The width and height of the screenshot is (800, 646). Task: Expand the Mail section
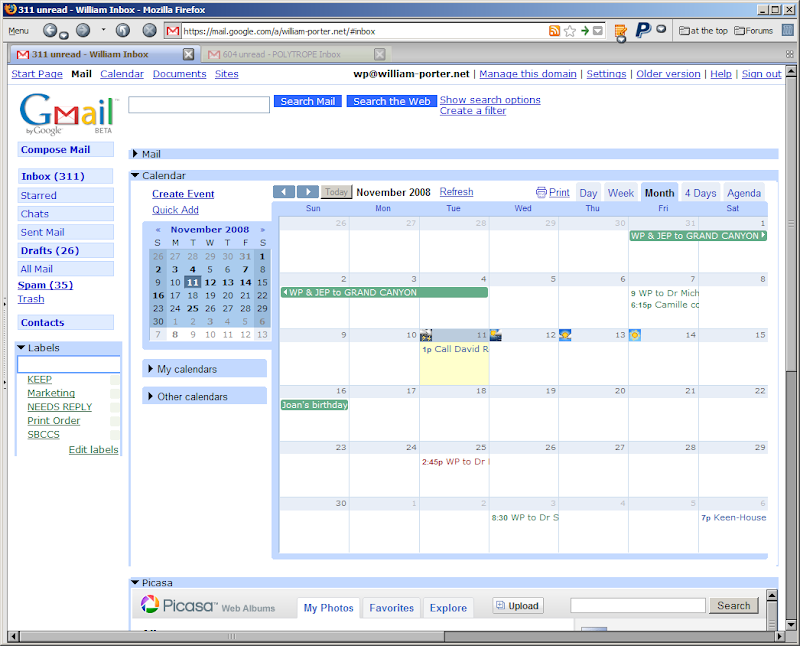135,154
